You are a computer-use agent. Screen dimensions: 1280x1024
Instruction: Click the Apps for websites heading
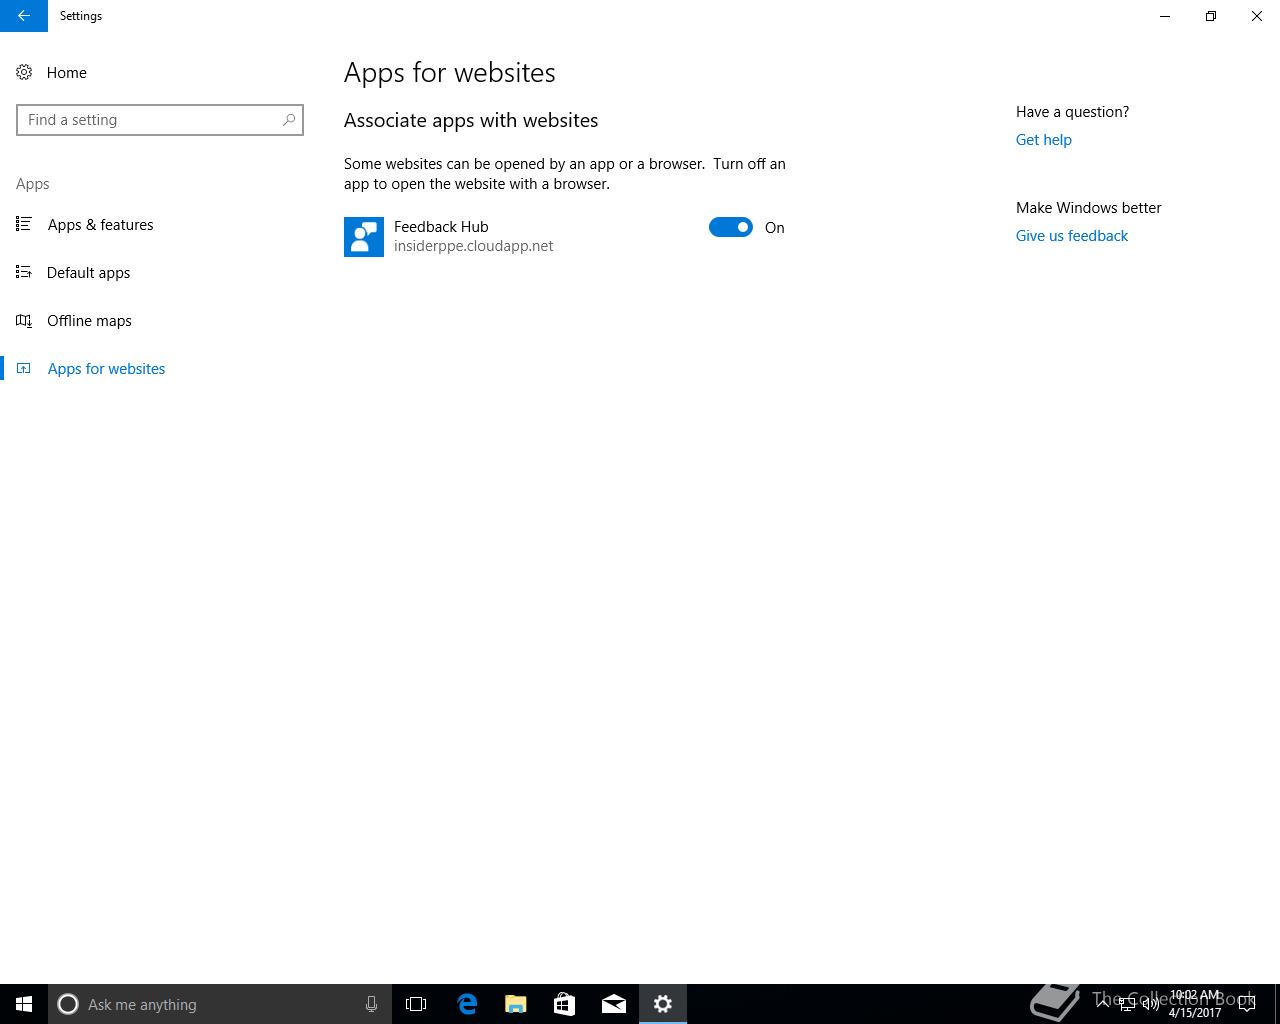(x=449, y=72)
